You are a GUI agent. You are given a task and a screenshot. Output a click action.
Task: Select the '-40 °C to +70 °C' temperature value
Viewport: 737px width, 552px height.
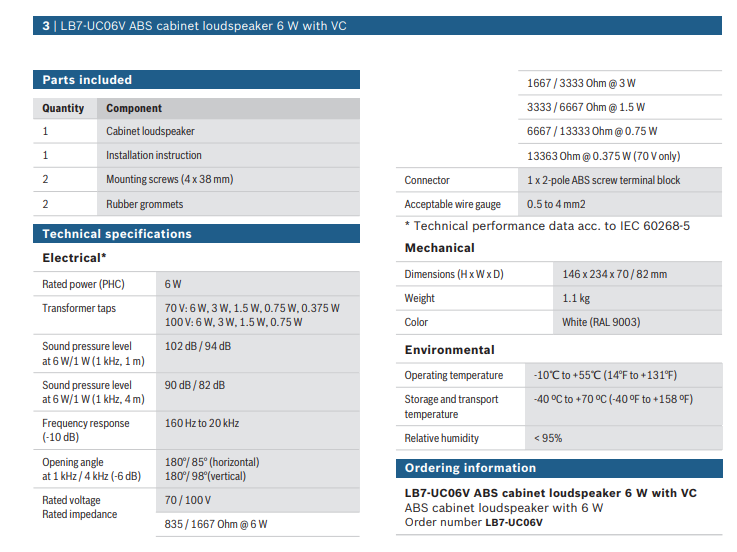[x=613, y=399]
